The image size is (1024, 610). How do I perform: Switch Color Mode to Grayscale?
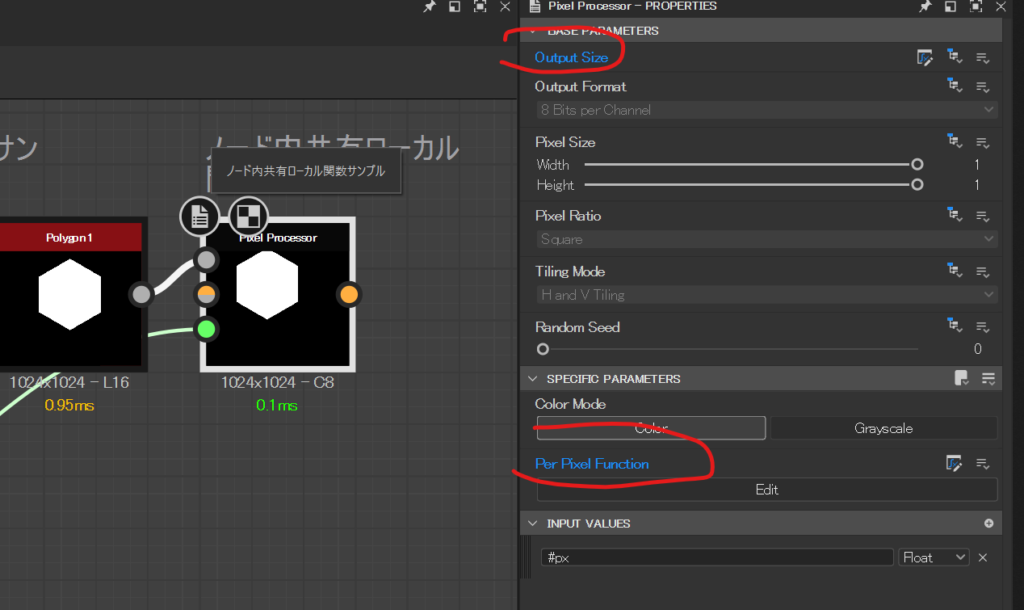pyautogui.click(x=883, y=428)
